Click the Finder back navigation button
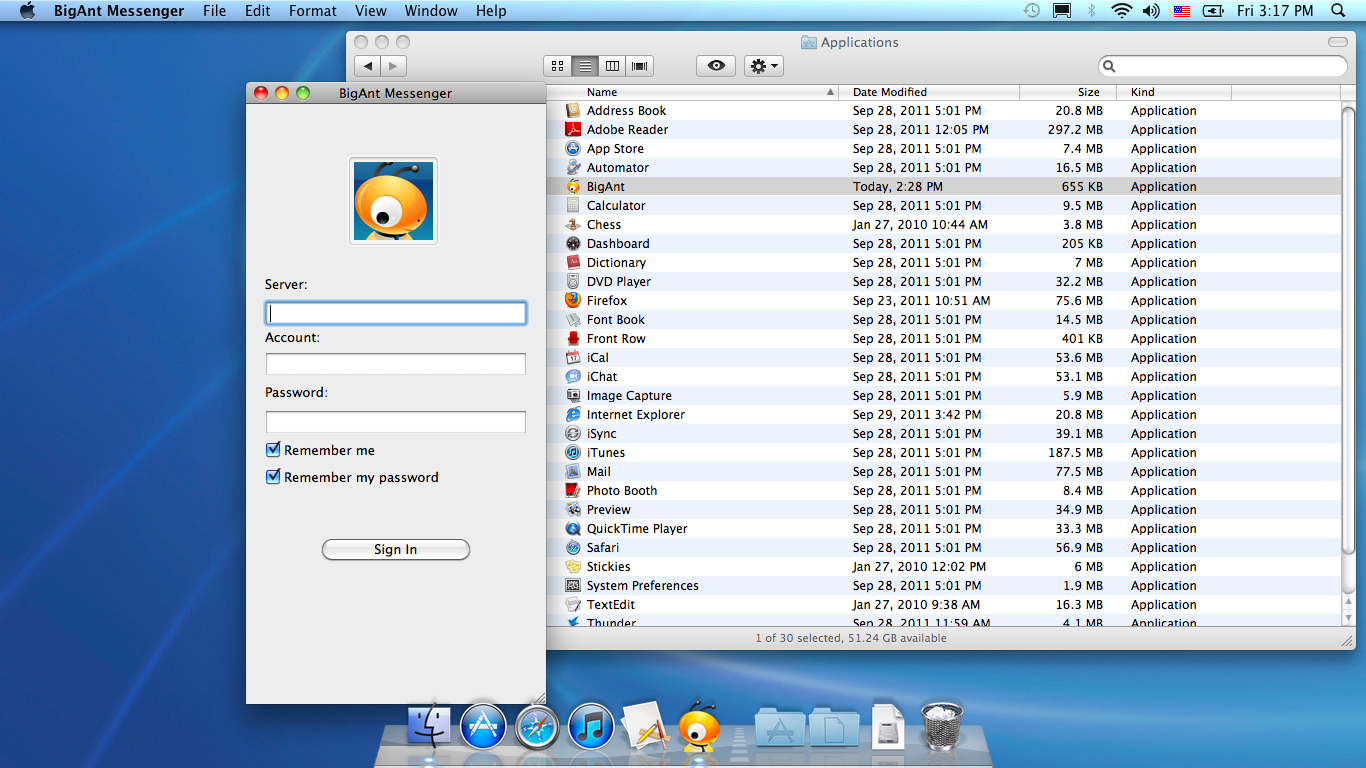This screenshot has width=1366, height=768. coord(368,66)
